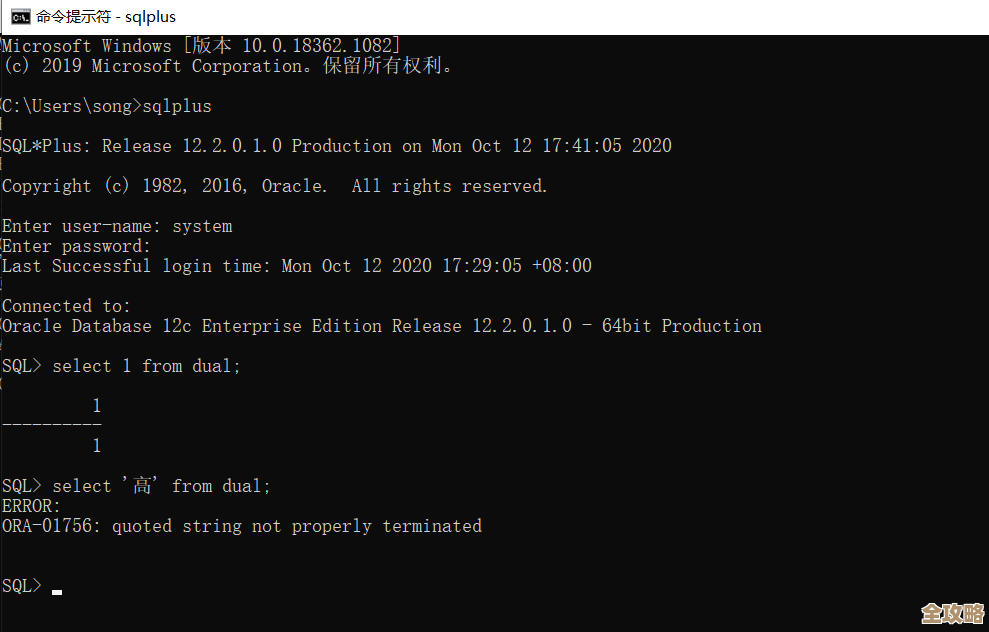Click the Command Prompt icon in title bar

19,16
